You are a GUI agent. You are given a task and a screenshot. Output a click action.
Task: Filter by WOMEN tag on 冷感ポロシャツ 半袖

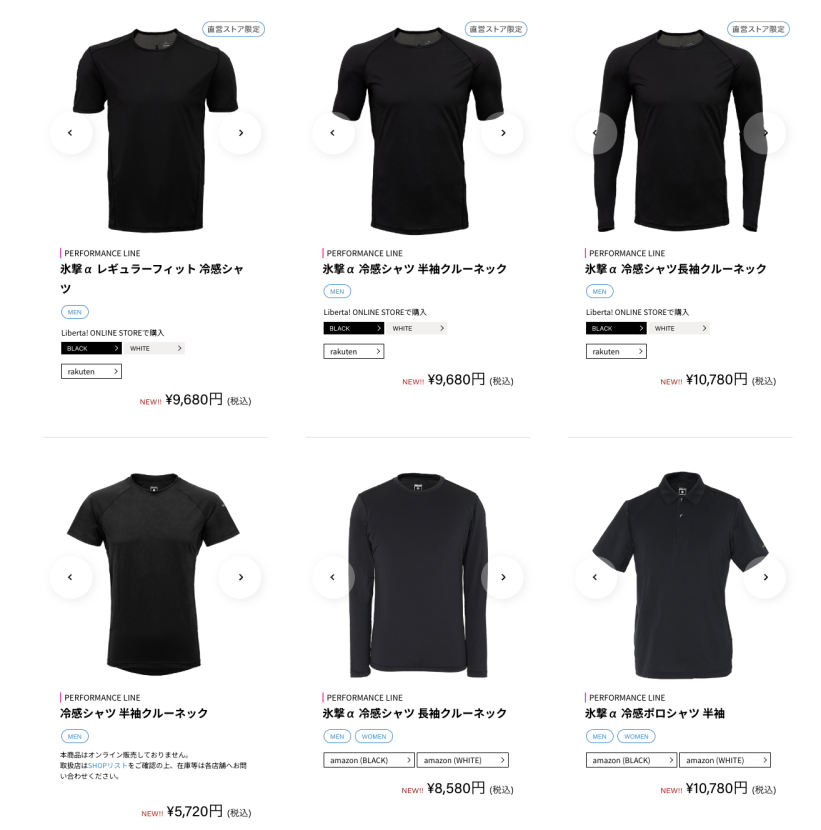coord(636,736)
